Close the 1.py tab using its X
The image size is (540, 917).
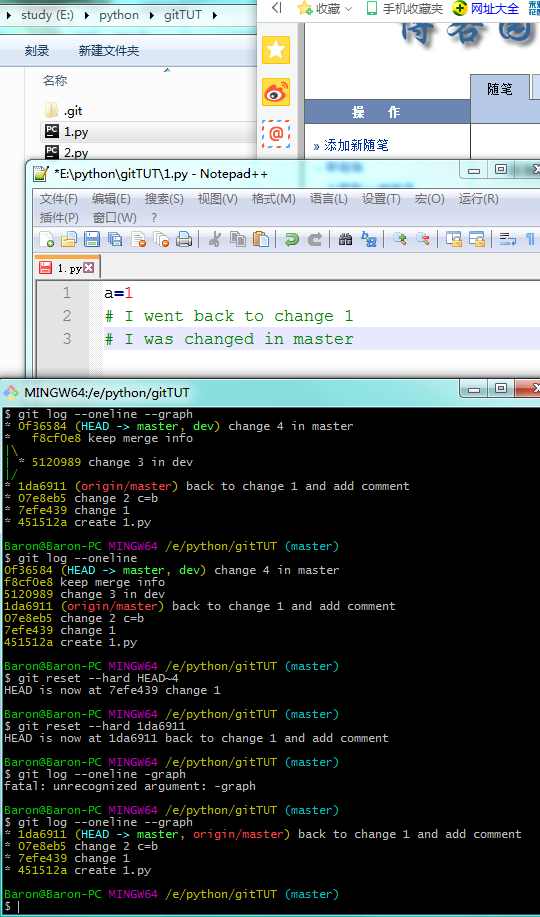pos(88,268)
